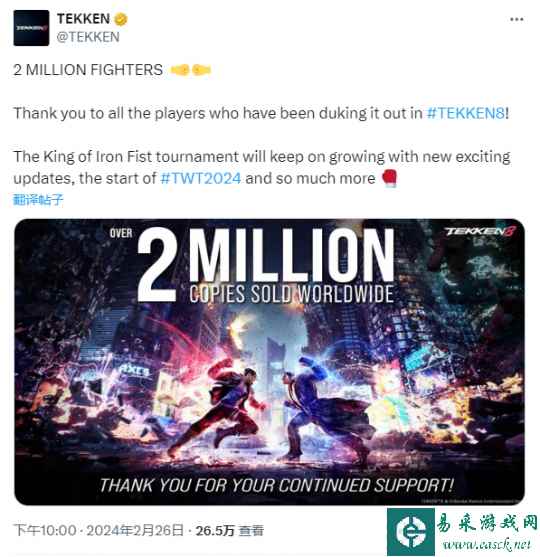This screenshot has width=540, height=557.
Task: Open the three-dot more options menu
Action: (516, 19)
